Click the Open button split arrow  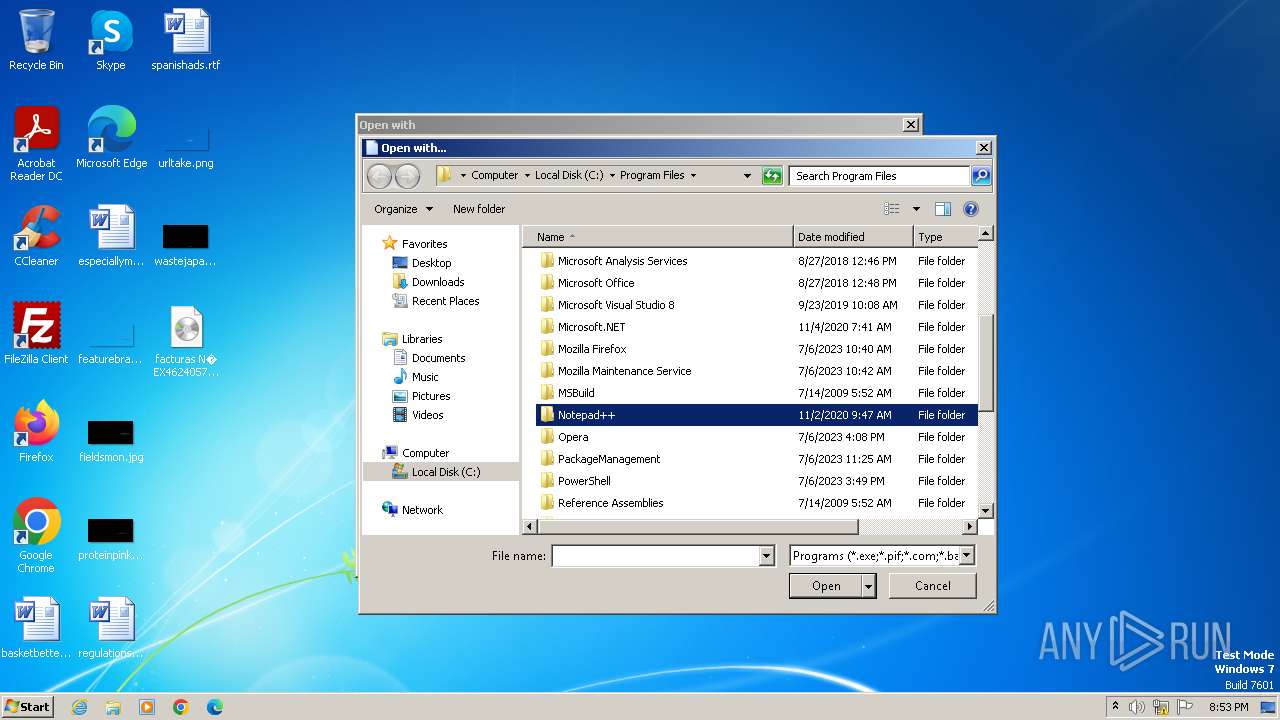(869, 586)
